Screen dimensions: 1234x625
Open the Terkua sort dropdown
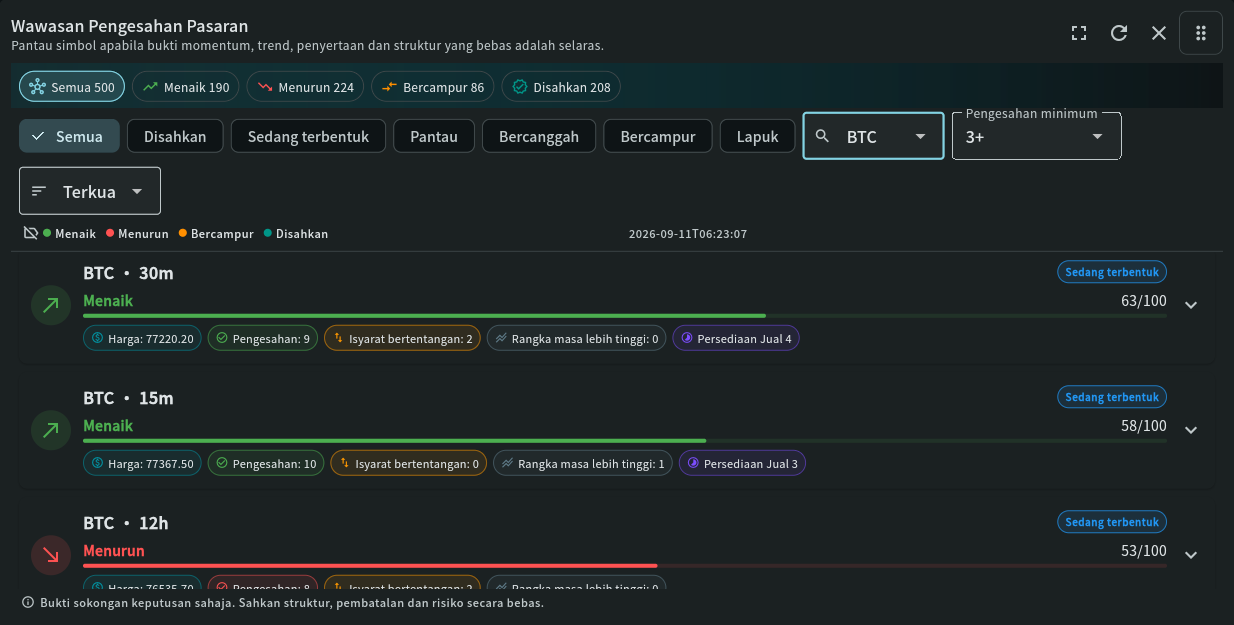[90, 191]
